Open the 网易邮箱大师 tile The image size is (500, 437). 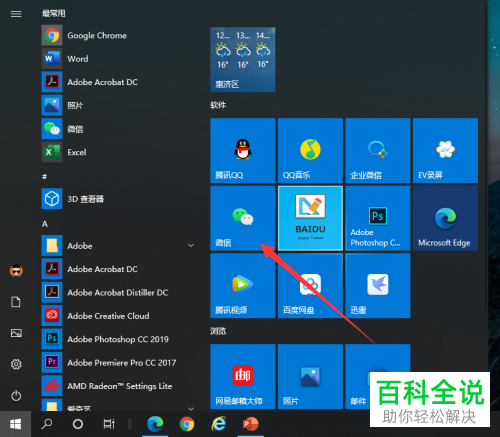[243, 377]
